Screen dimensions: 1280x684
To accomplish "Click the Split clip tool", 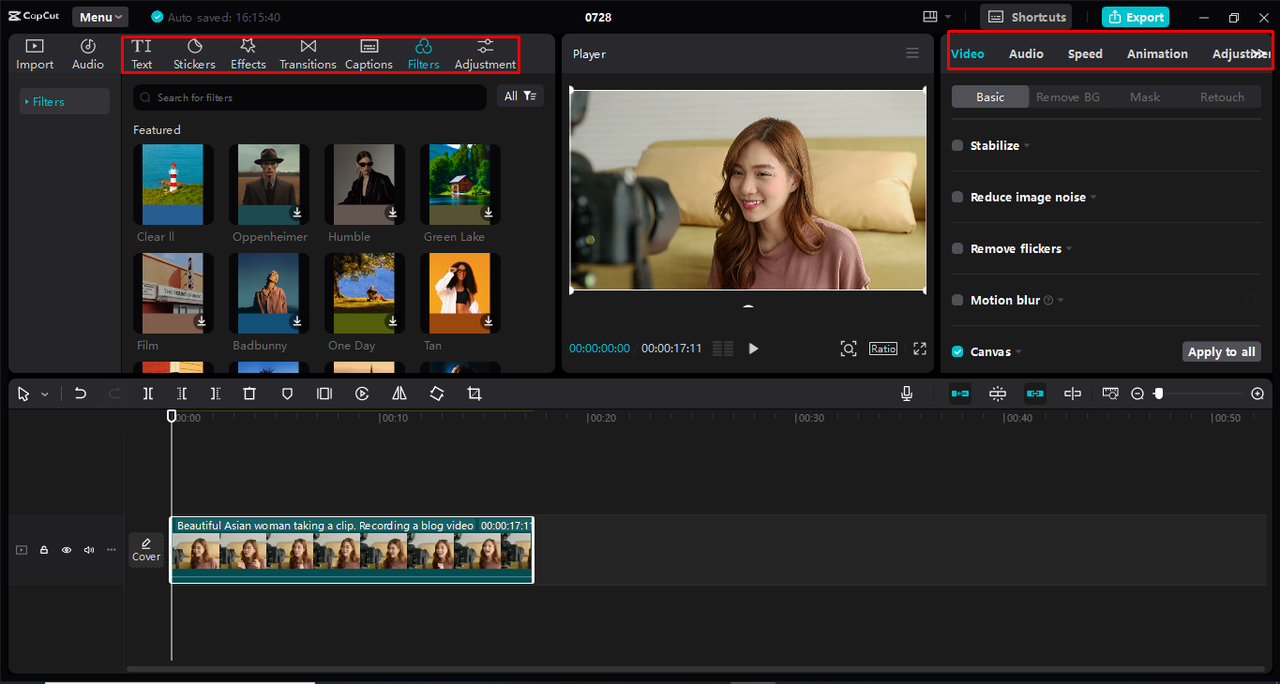I will tap(148, 394).
